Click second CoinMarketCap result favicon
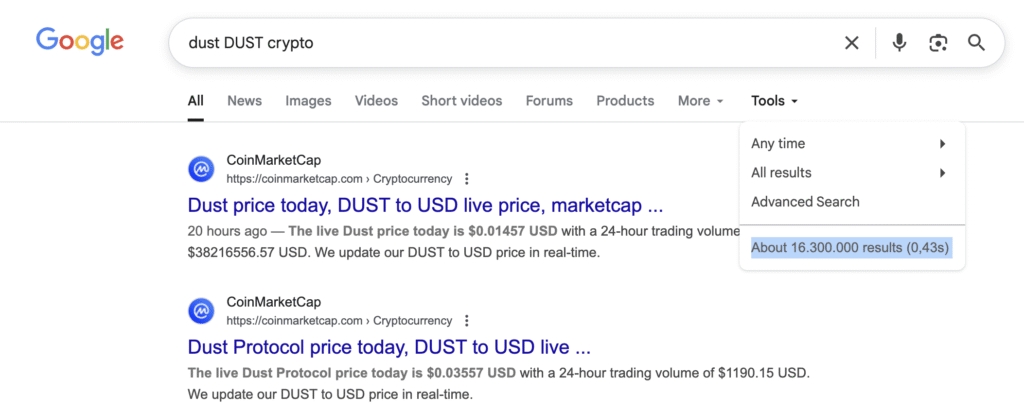1024x412 pixels. pyautogui.click(x=202, y=311)
